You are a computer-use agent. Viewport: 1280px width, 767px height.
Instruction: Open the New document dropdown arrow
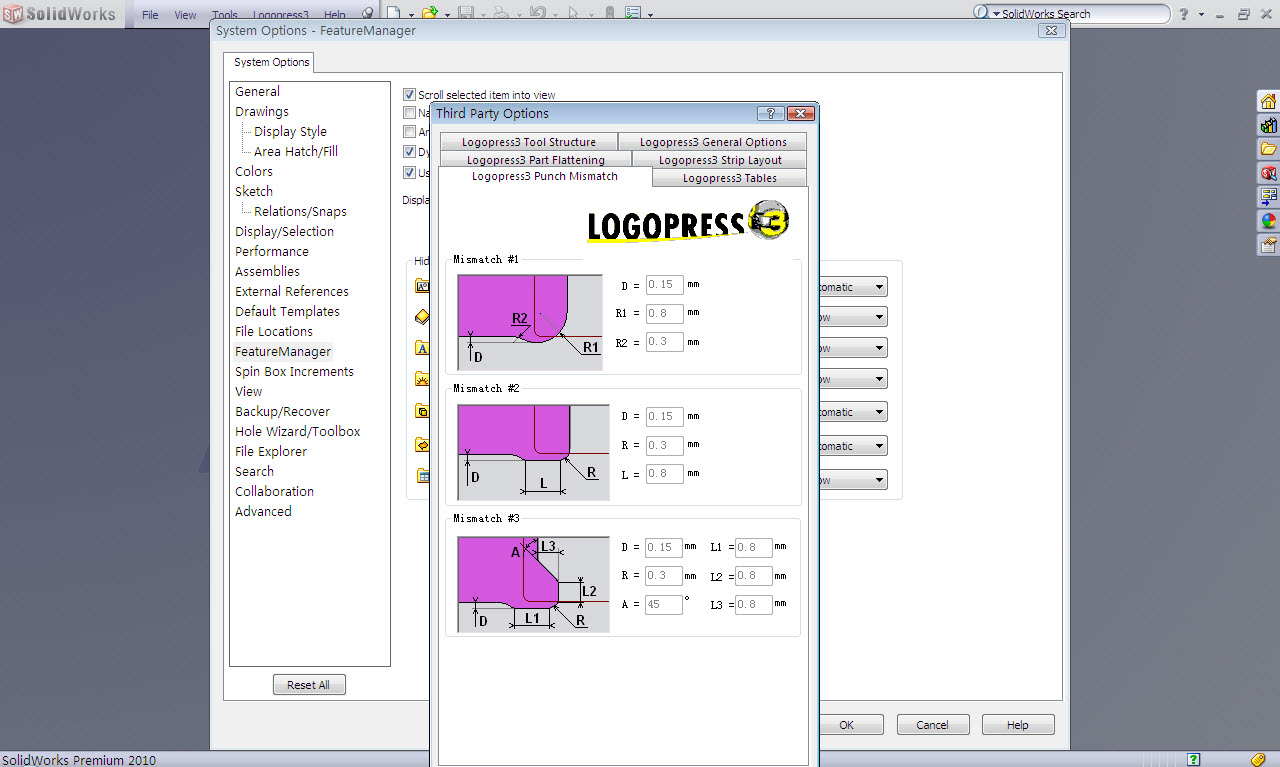click(x=410, y=15)
